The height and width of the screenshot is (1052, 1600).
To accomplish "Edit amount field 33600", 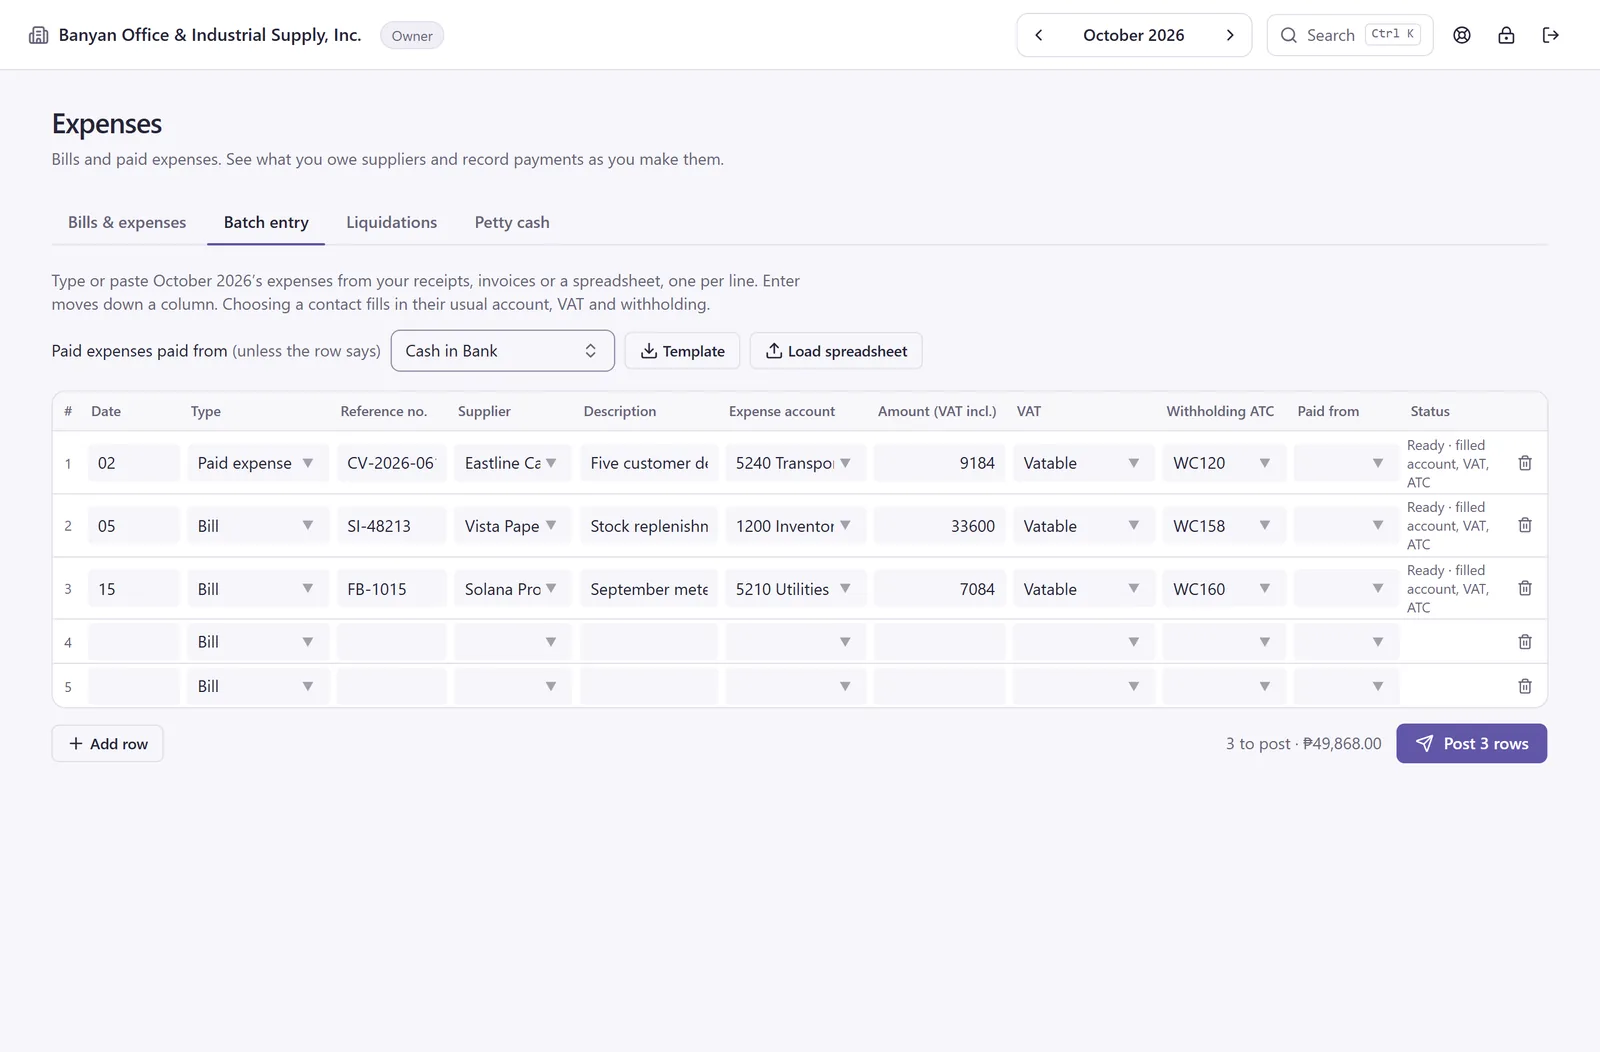I will tap(939, 526).
